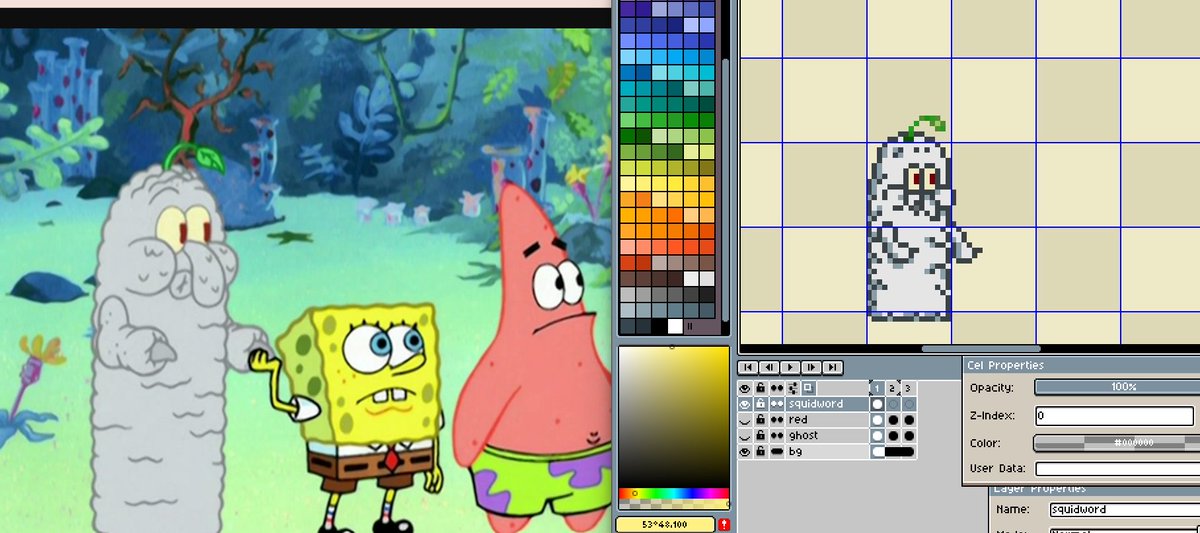1200x533 pixels.
Task: Select red layer cel at frame 2
Action: tap(893, 420)
